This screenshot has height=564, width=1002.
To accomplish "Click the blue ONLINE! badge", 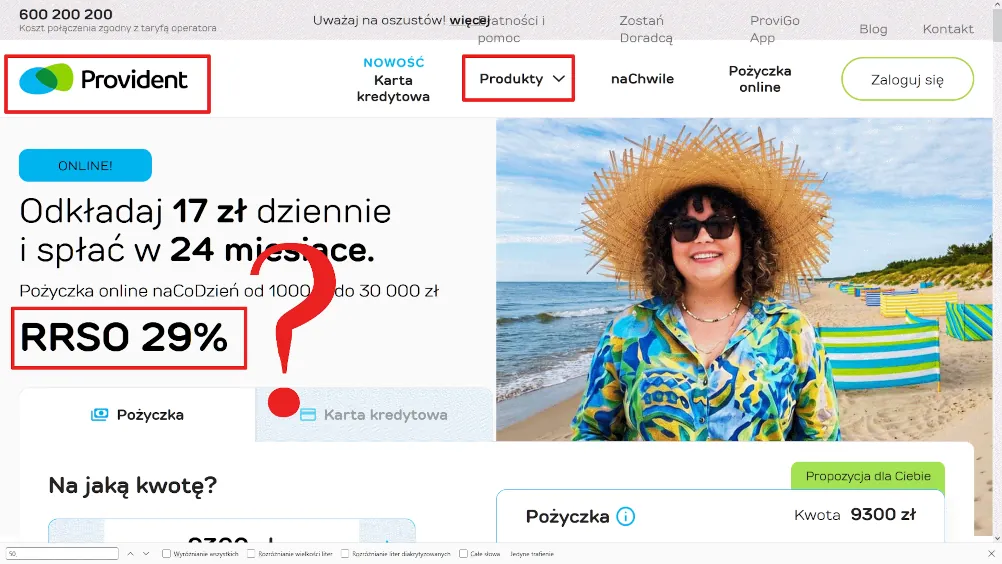I will (85, 165).
